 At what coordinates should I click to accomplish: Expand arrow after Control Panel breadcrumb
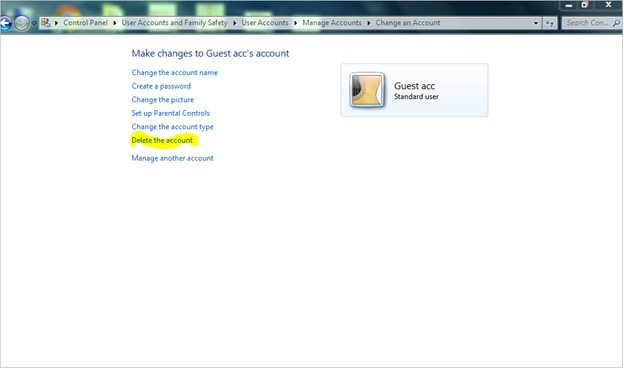[115, 23]
